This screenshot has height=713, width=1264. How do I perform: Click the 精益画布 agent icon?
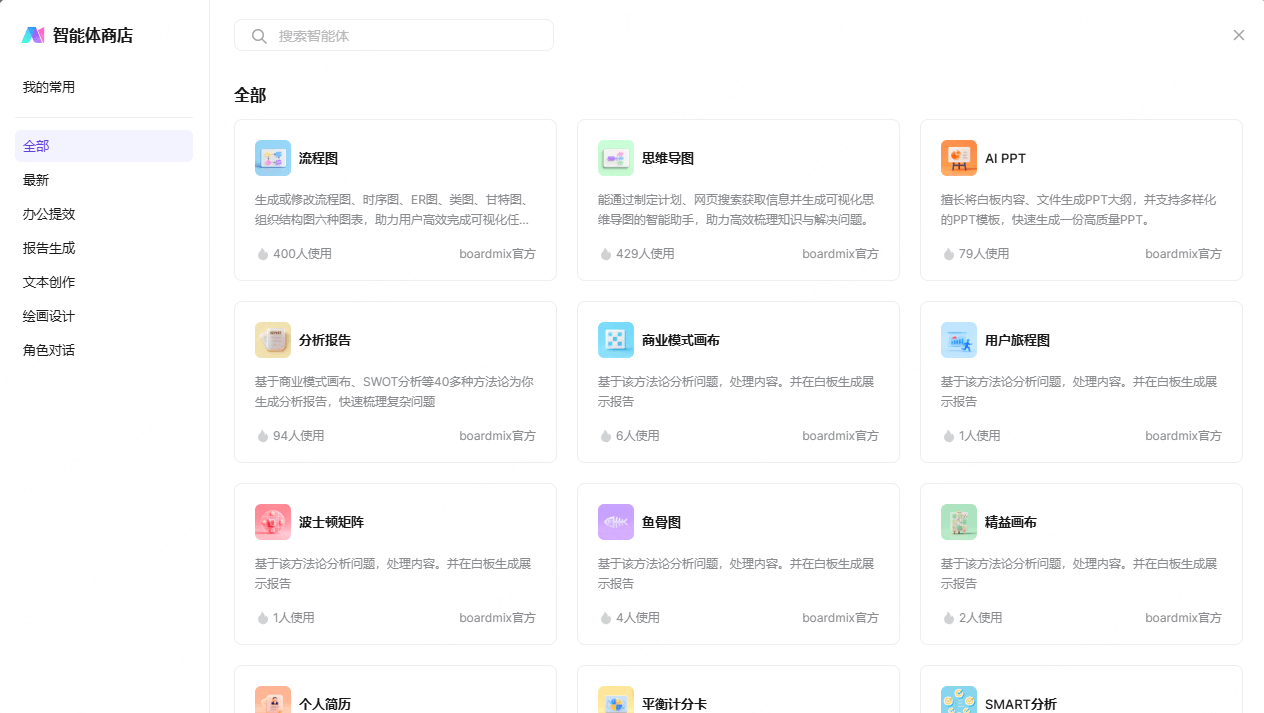coord(958,521)
